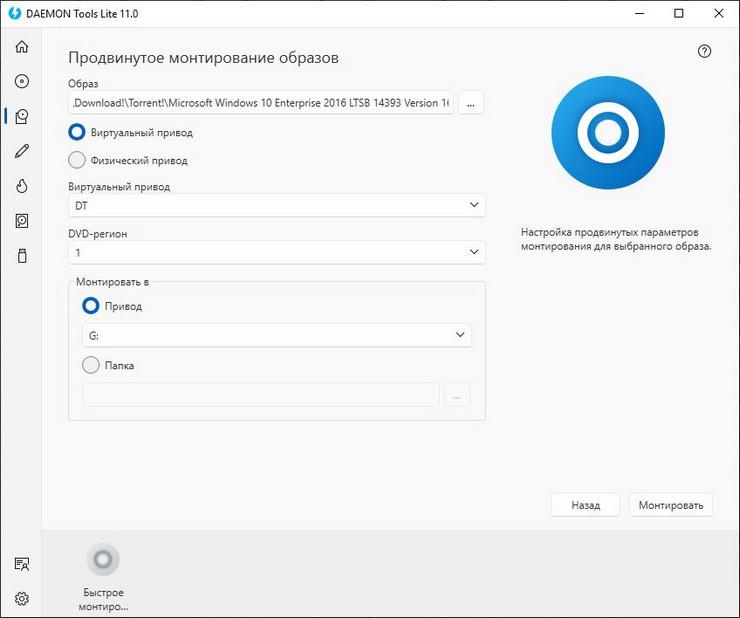The height and width of the screenshot is (618, 740).
Task: Open the Home section in the sidebar
Action: point(21,47)
